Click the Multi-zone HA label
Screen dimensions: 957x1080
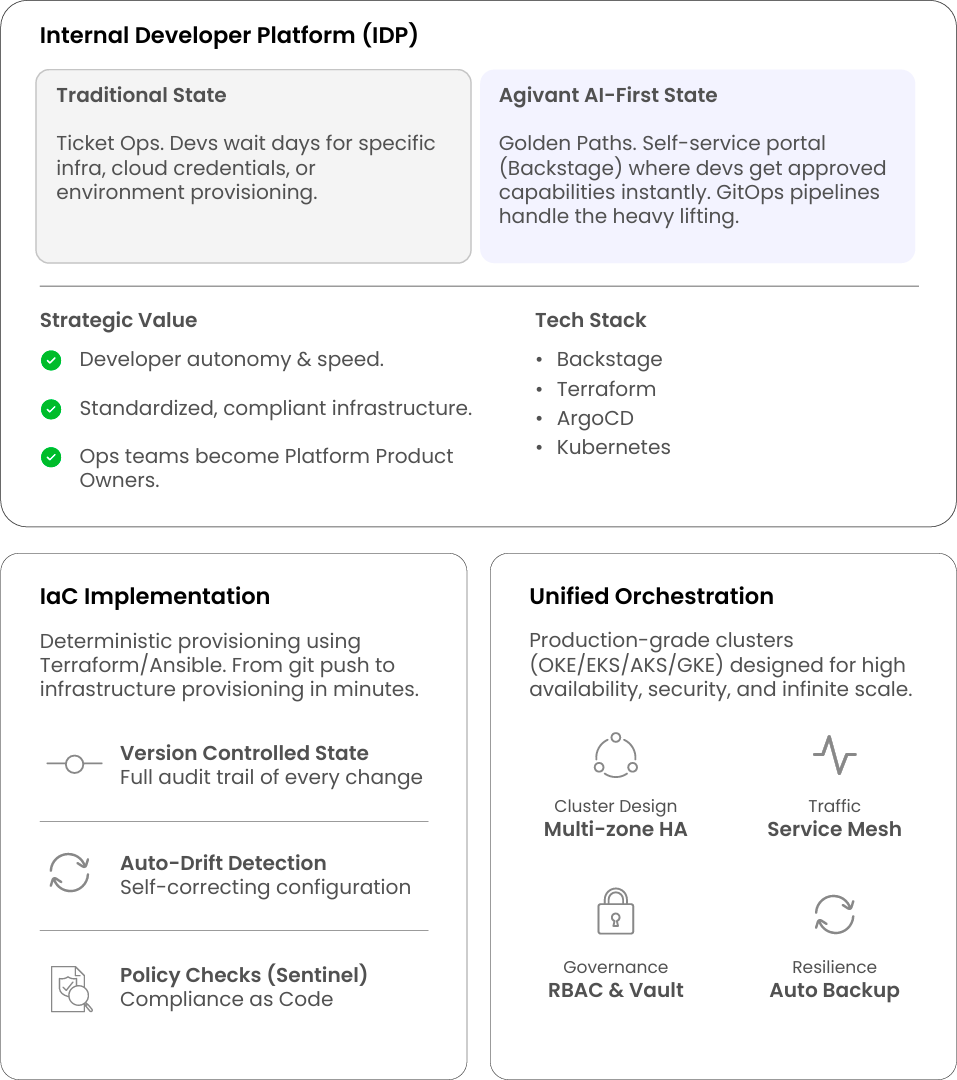point(616,829)
